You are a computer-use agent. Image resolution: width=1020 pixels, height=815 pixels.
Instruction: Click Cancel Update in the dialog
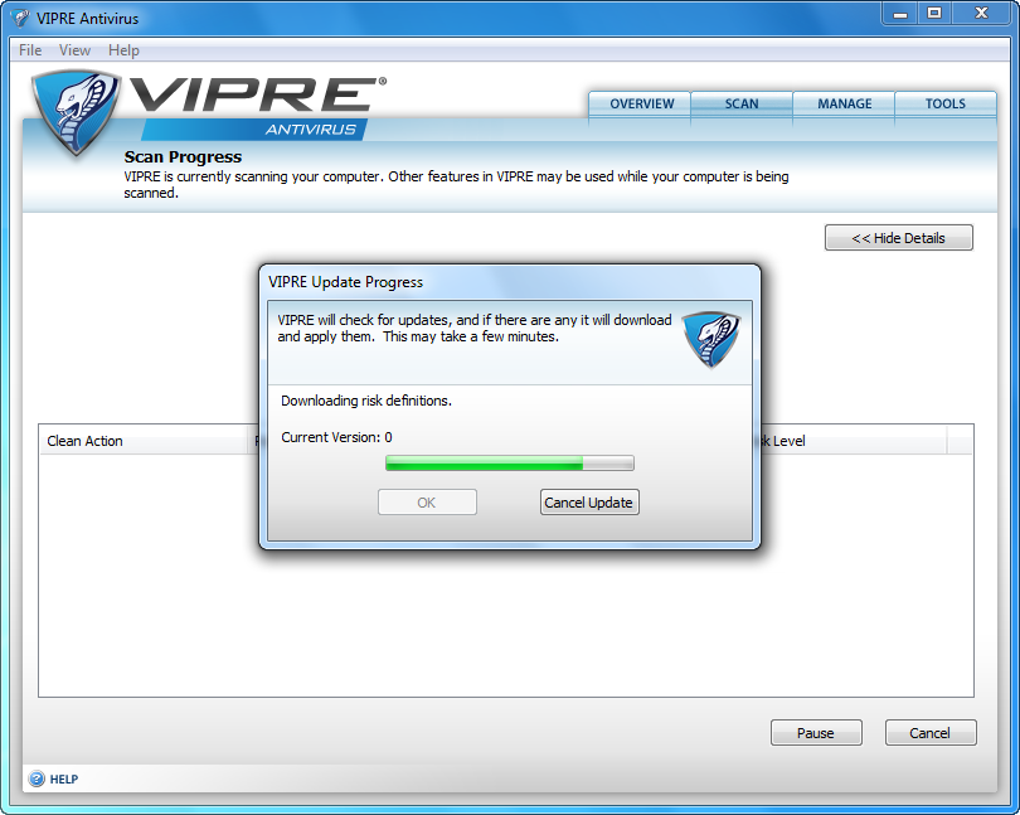tap(589, 502)
